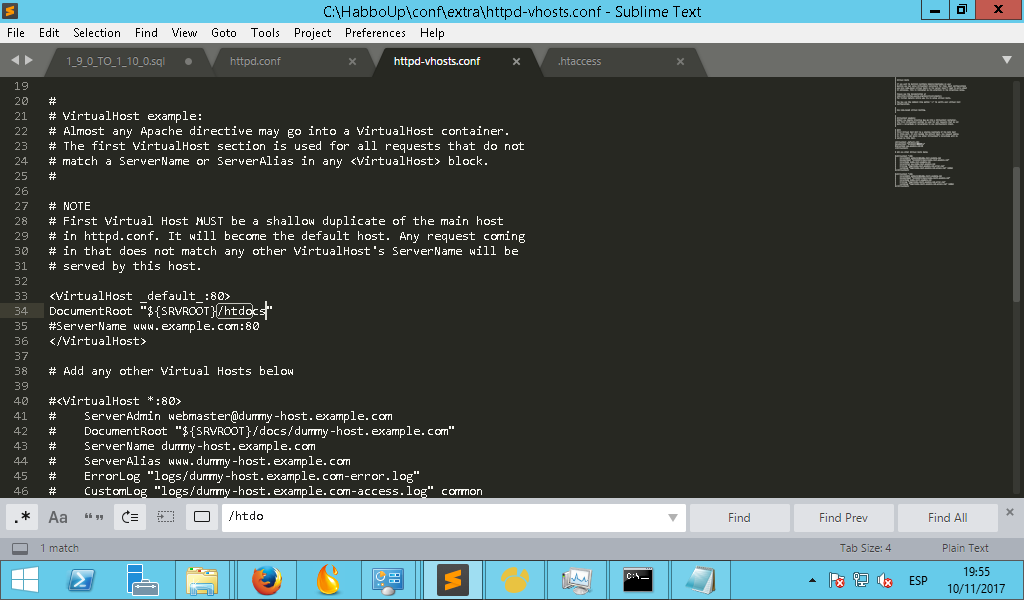Launch Sublime Text from the taskbar
This screenshot has width=1024, height=600.
point(452,580)
